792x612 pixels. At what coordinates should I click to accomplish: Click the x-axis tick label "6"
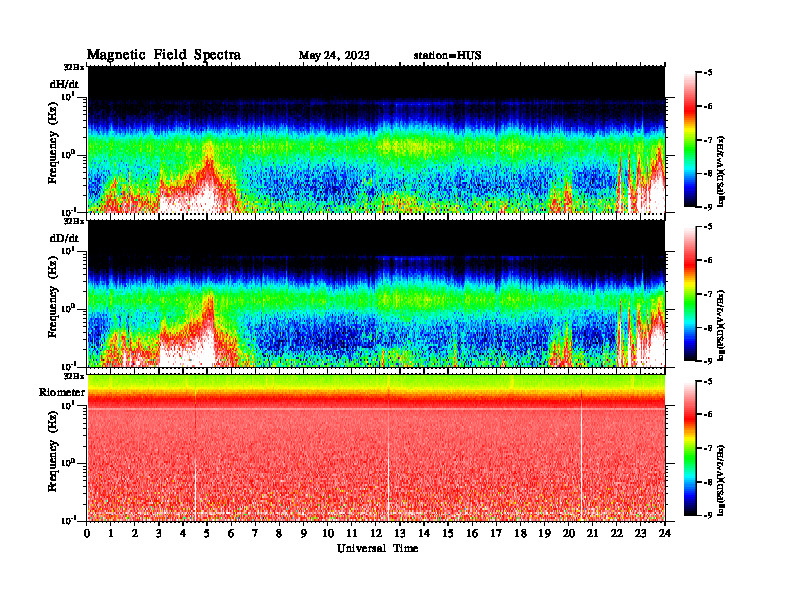(232, 533)
